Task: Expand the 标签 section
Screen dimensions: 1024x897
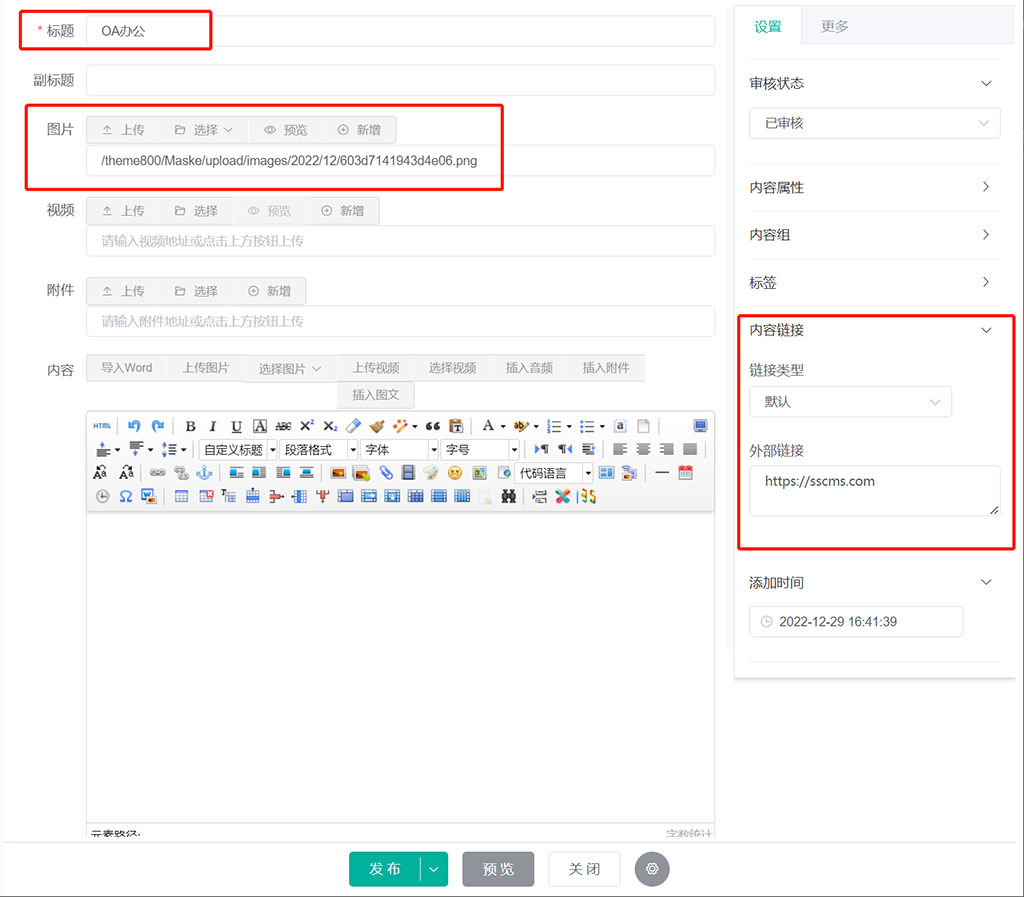Action: point(874,283)
